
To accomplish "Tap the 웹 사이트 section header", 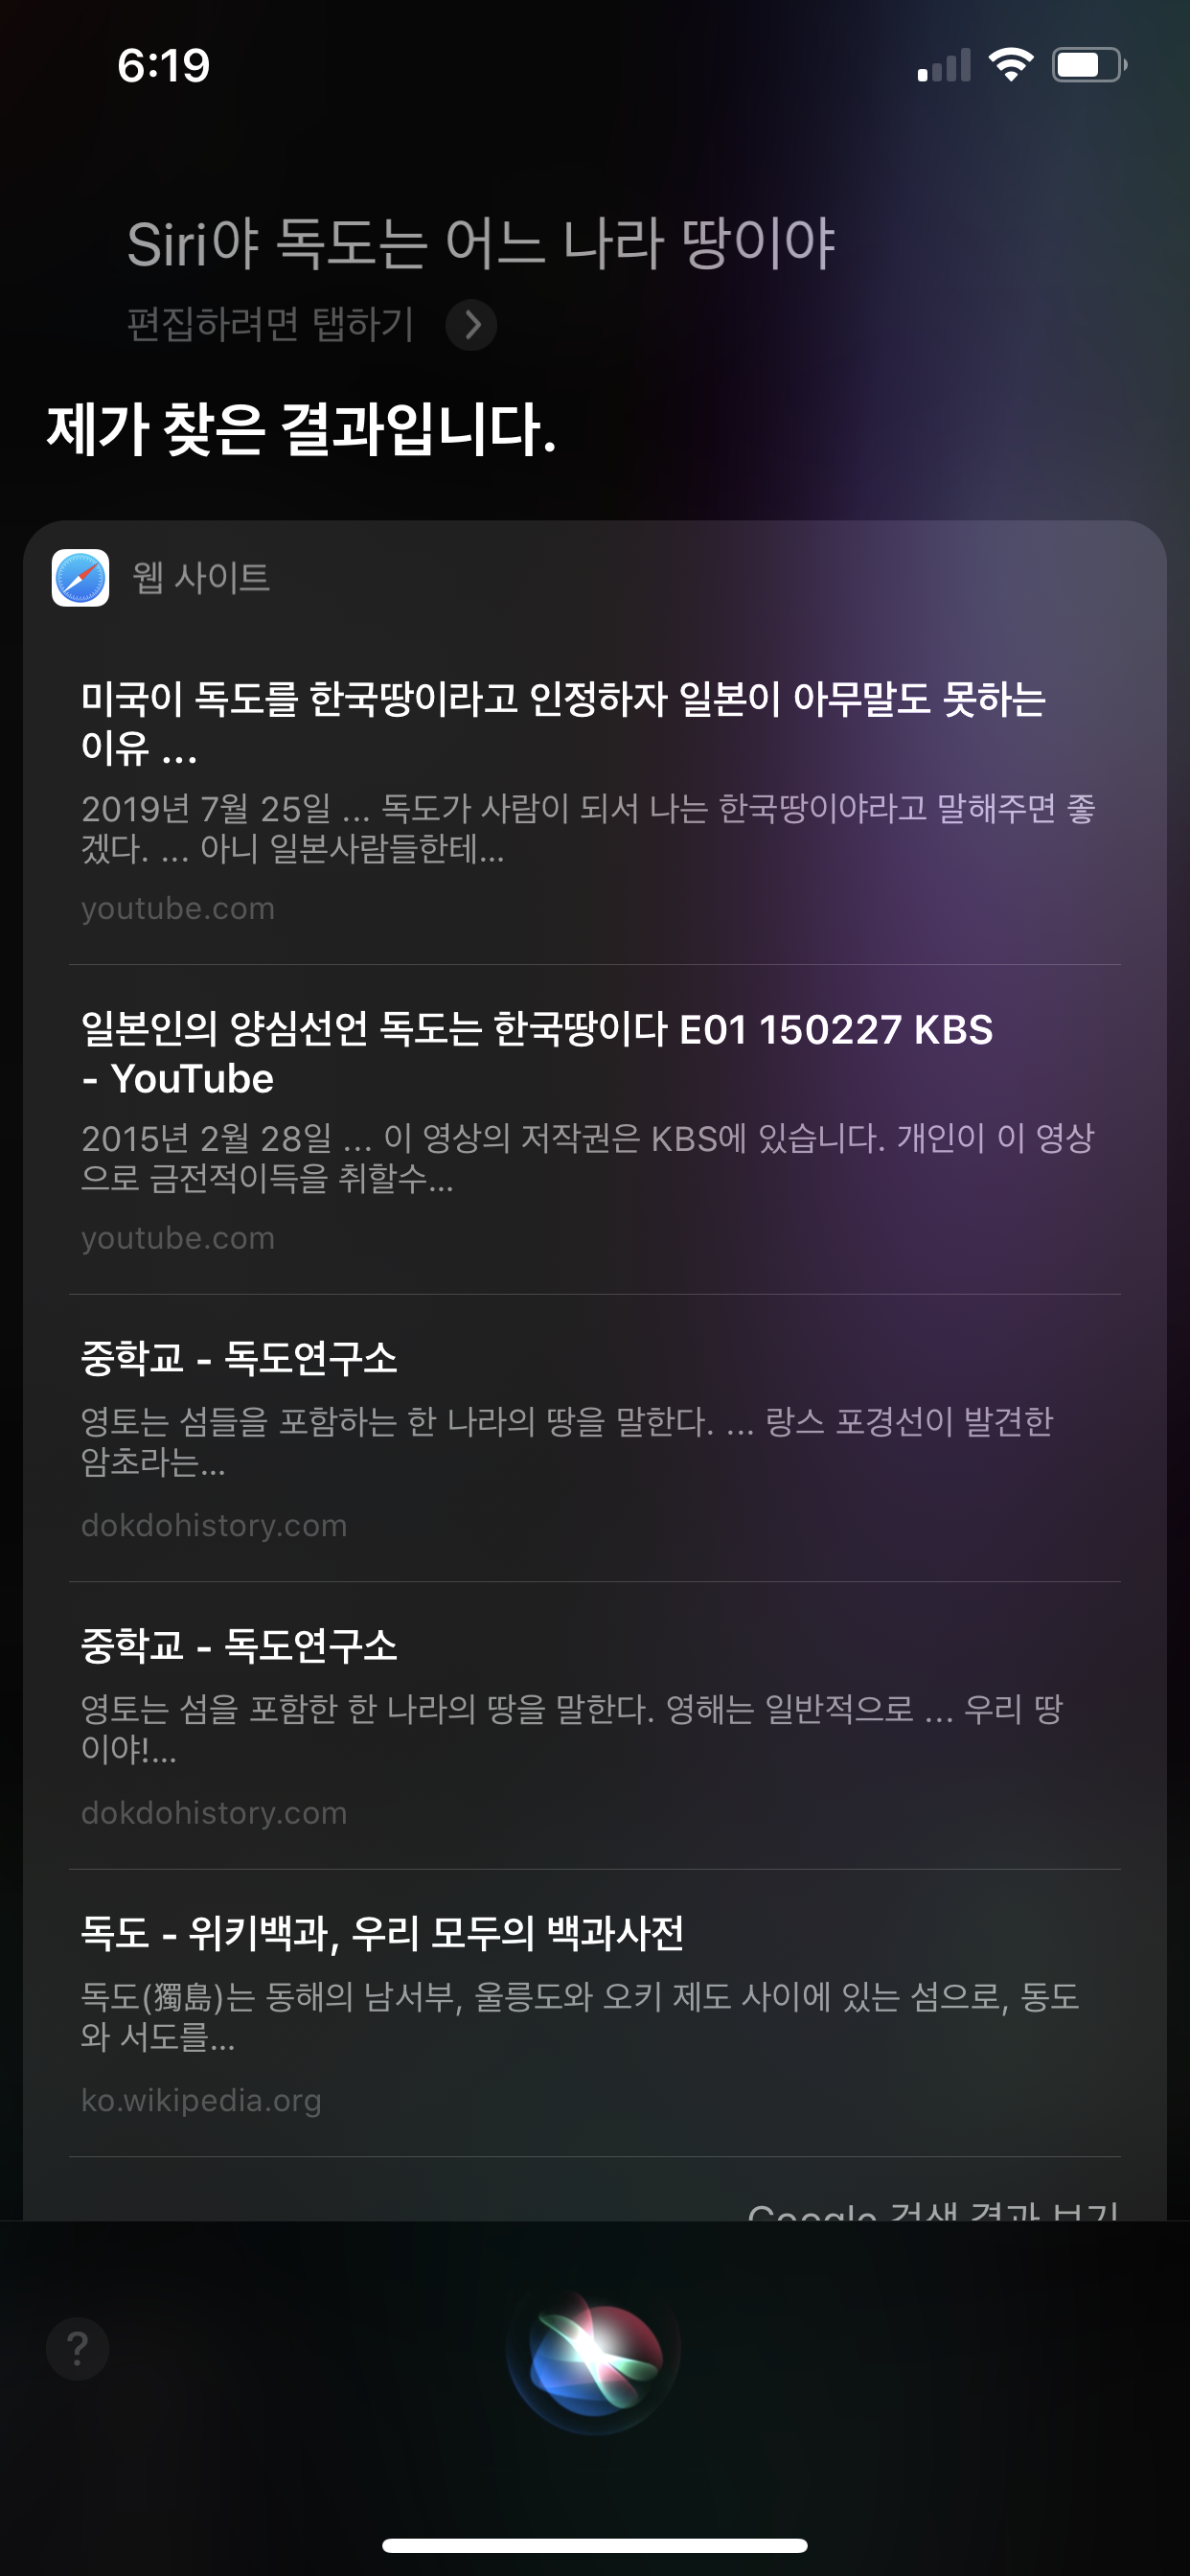I will (201, 577).
